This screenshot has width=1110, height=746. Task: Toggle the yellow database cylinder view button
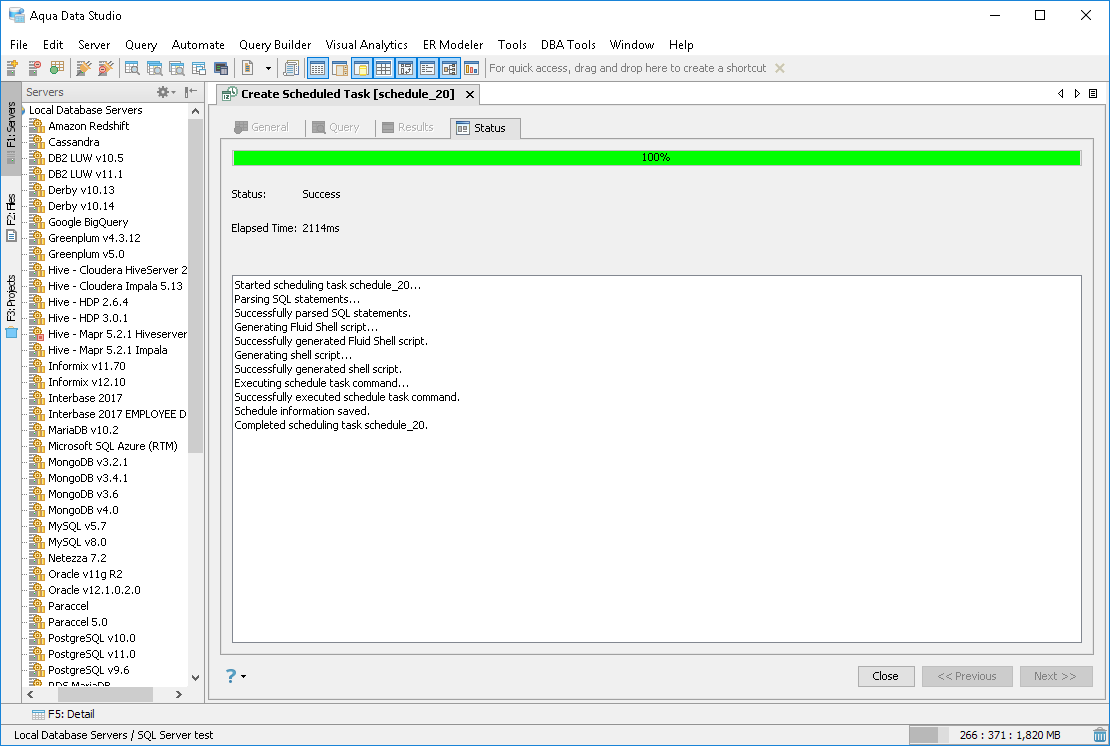361,68
